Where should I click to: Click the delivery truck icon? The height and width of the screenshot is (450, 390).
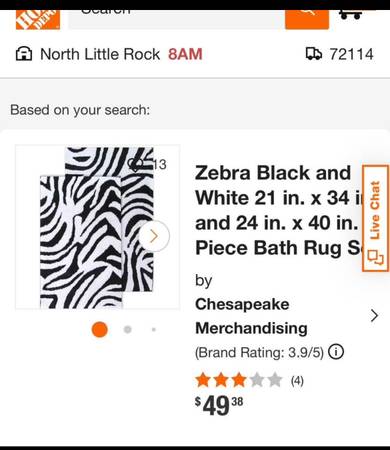(314, 54)
